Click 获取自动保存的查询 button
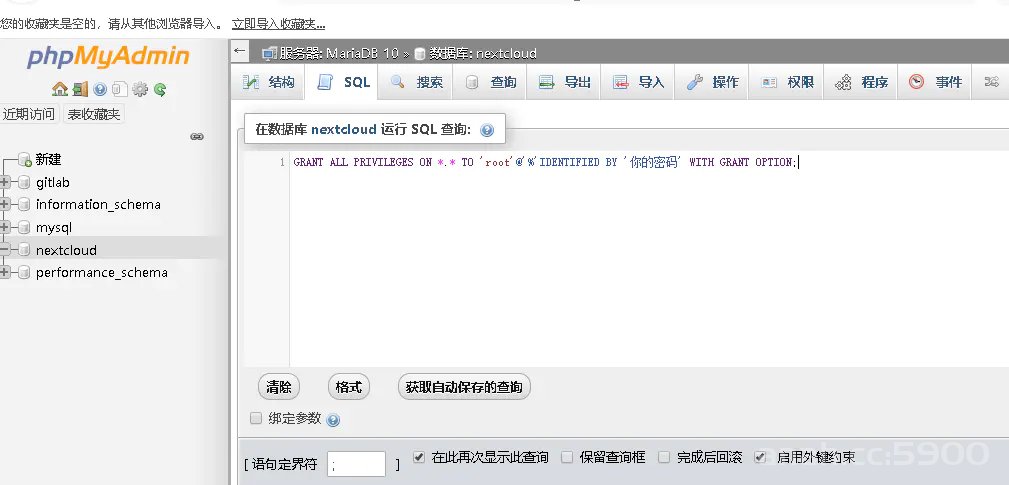 tap(464, 387)
